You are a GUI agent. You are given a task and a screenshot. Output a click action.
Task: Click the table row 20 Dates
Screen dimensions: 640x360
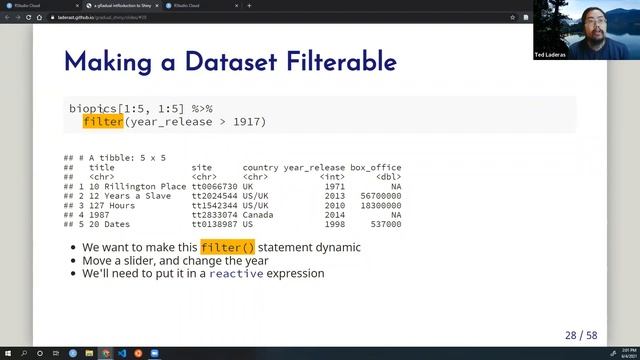pyautogui.click(x=233, y=224)
